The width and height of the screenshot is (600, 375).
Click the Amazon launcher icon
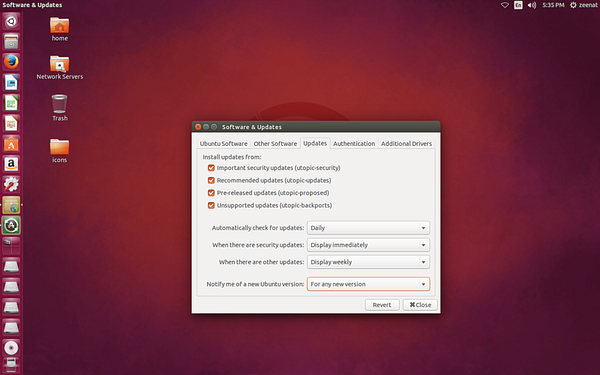tap(11, 164)
